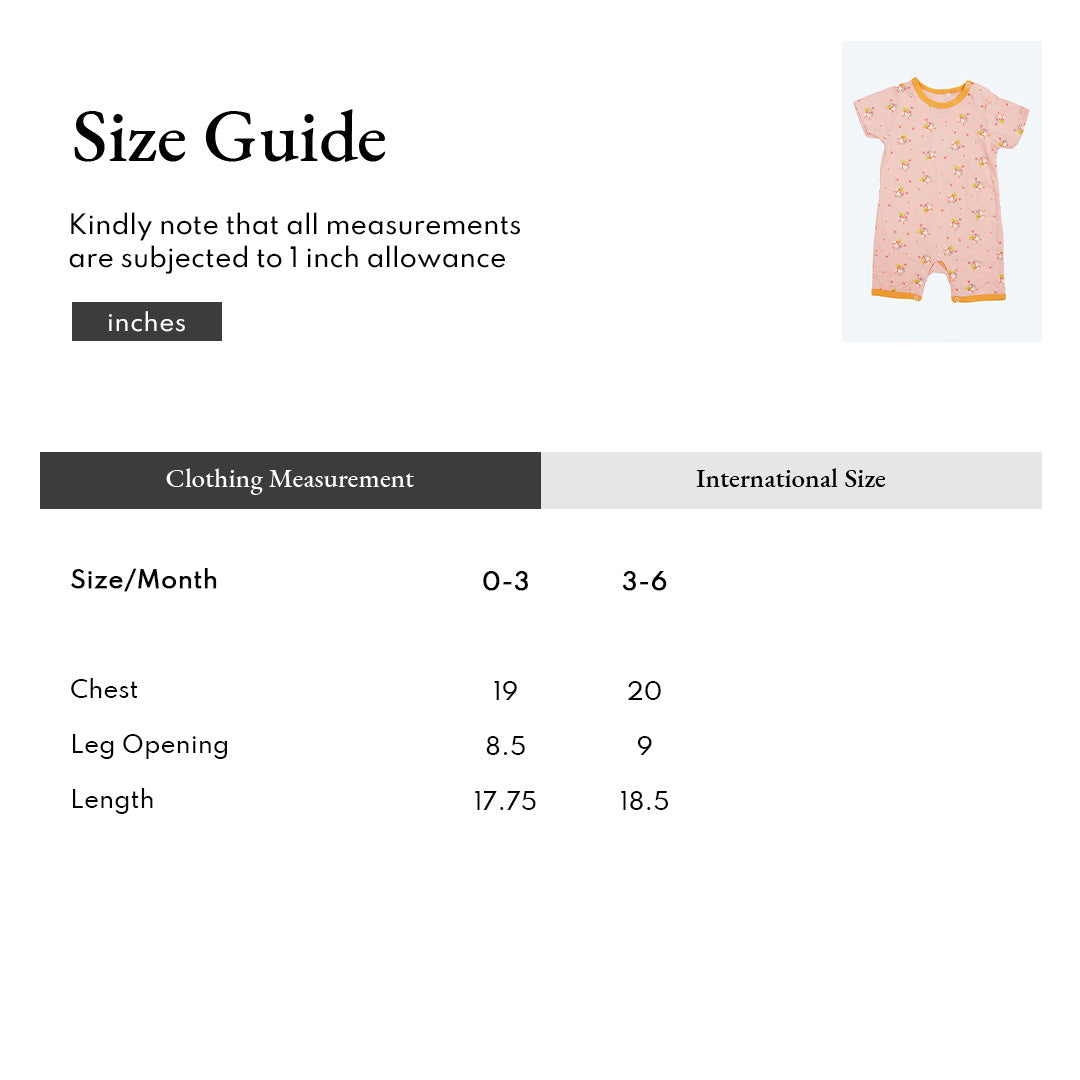The image size is (1080, 1080).
Task: Click the '1 inch allowance' note line
Action: click(x=287, y=258)
